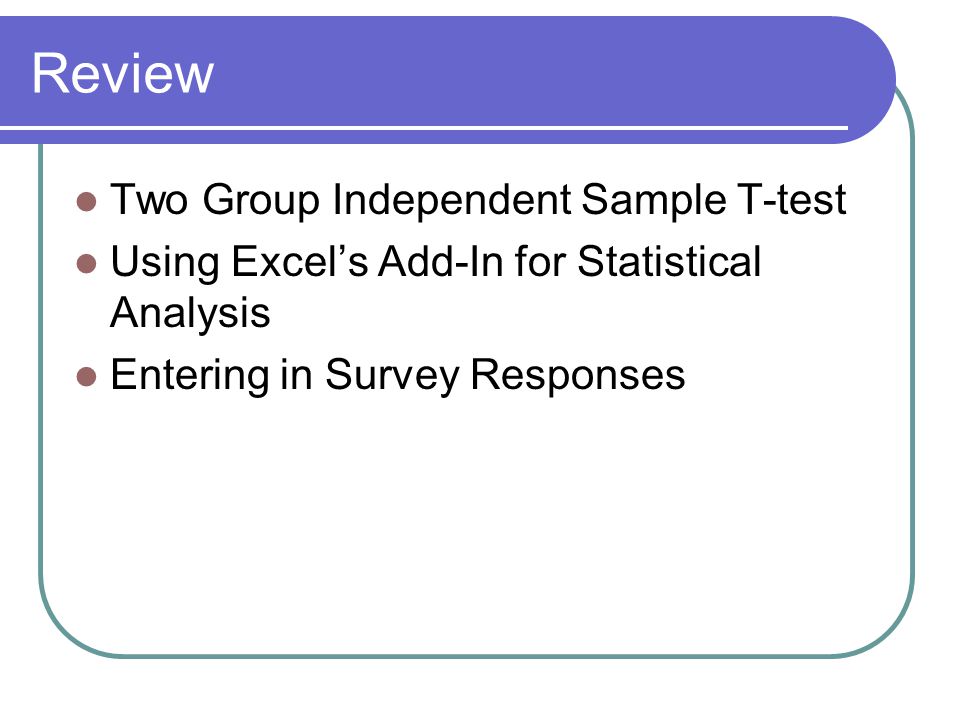The height and width of the screenshot is (720, 960).
Task: Click the word "Responses"
Action: point(577,375)
